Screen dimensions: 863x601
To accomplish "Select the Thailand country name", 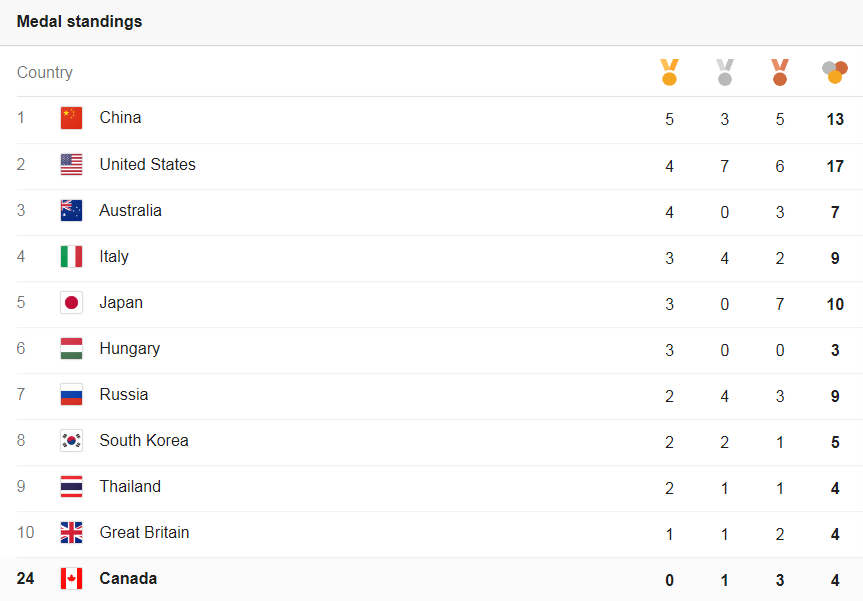I will click(x=130, y=487).
